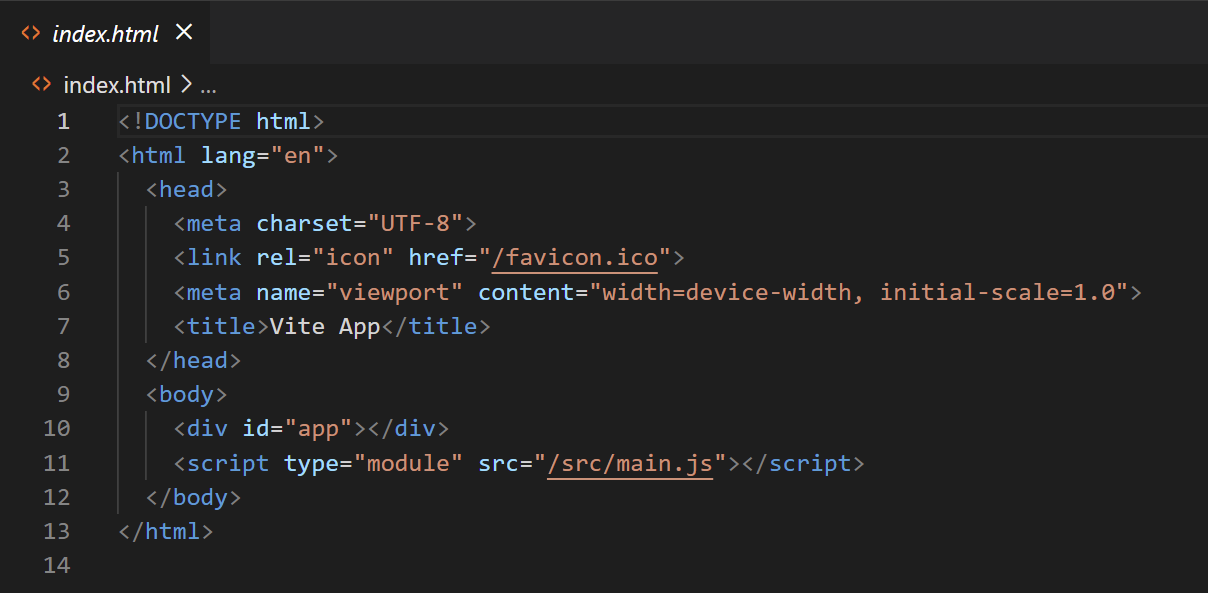This screenshot has height=593, width=1208.
Task: Click the breadcrumb chevron separator
Action: pos(186,85)
